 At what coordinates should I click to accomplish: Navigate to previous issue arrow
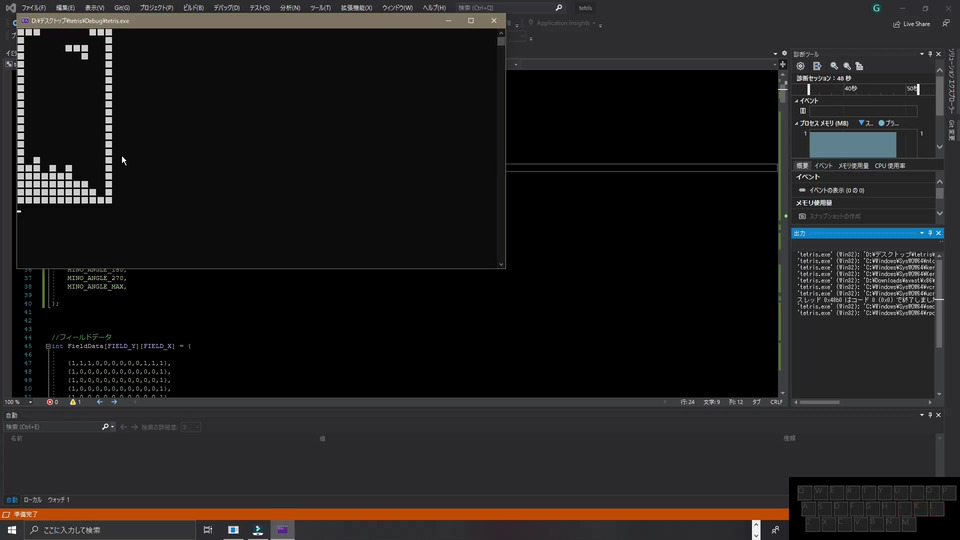click(100, 402)
